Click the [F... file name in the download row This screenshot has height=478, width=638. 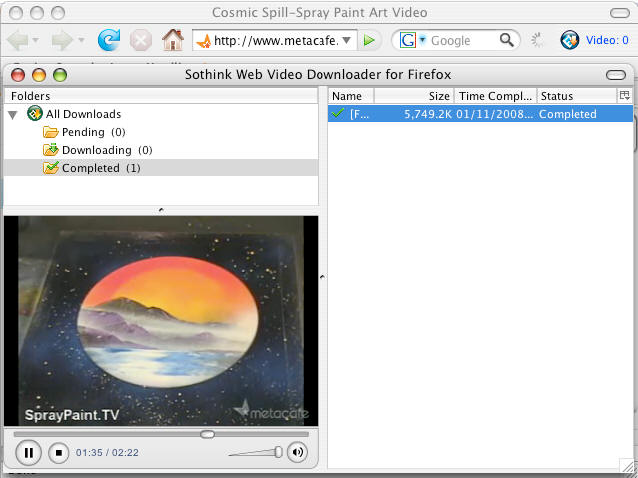(x=359, y=114)
